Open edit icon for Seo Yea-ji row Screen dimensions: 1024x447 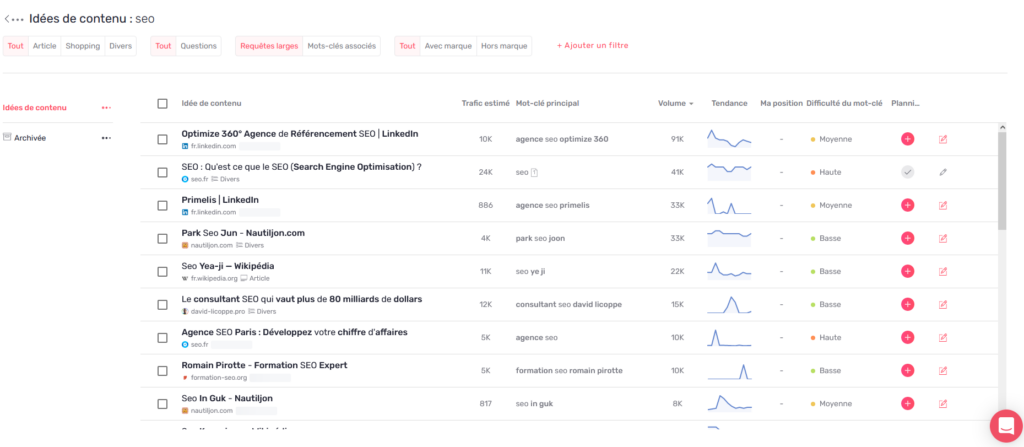[x=942, y=271]
